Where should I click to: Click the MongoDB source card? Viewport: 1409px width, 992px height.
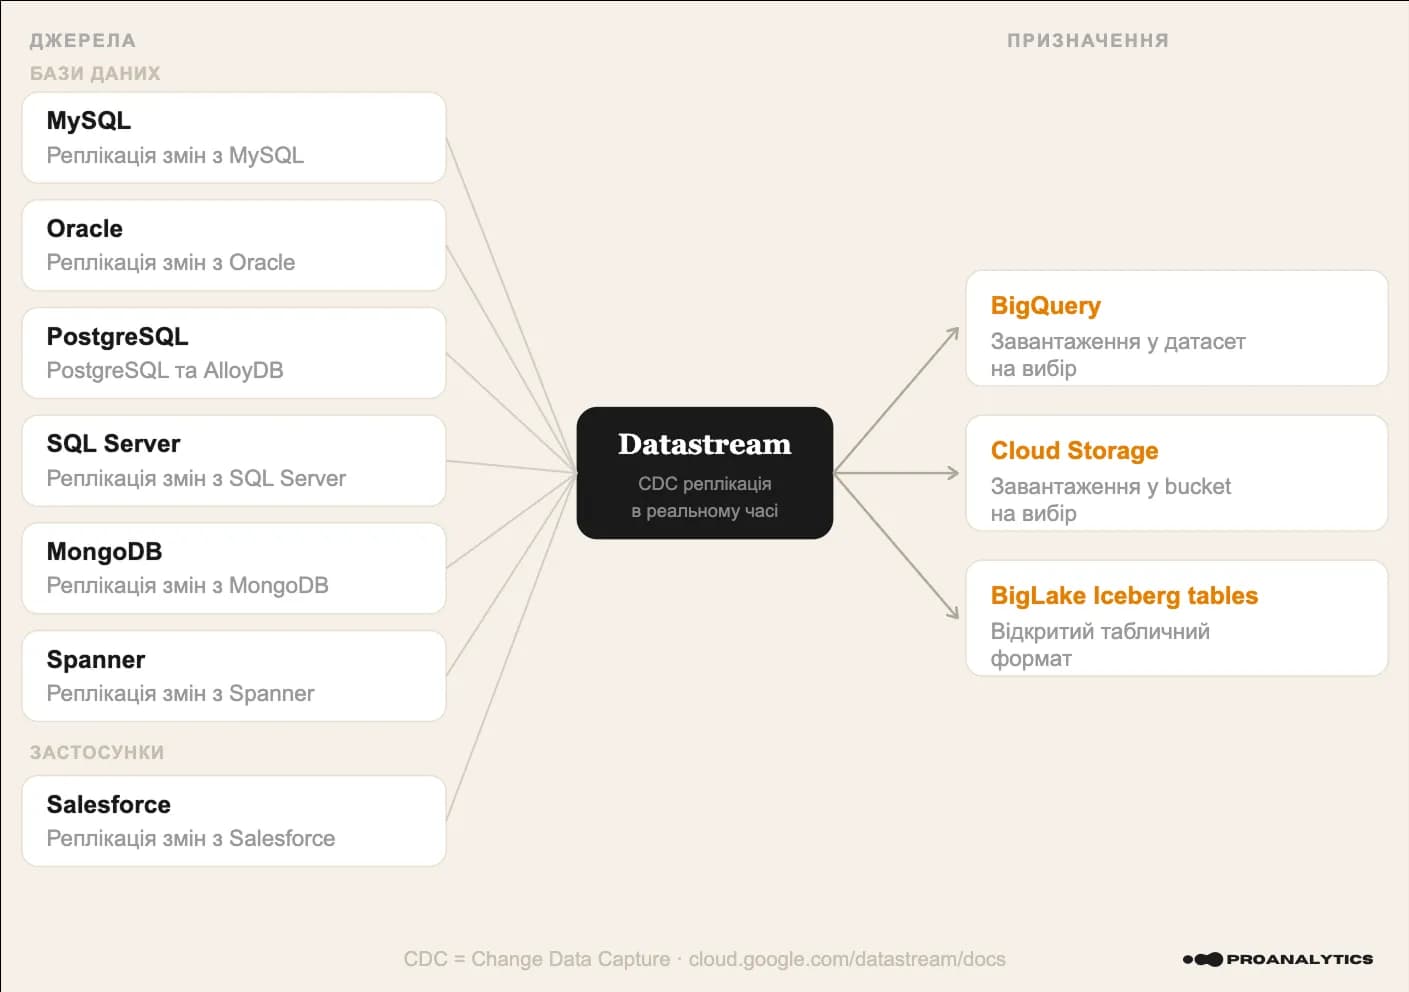[233, 568]
